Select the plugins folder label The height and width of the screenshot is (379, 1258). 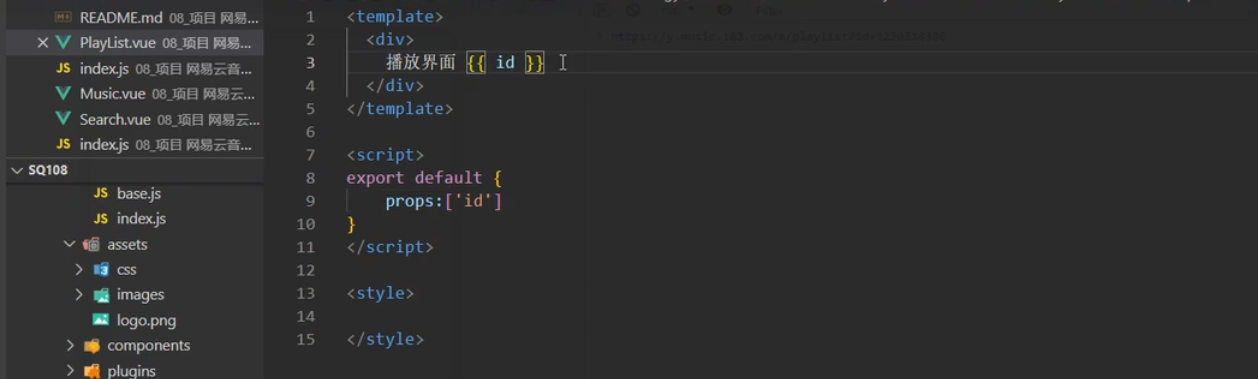(x=132, y=371)
